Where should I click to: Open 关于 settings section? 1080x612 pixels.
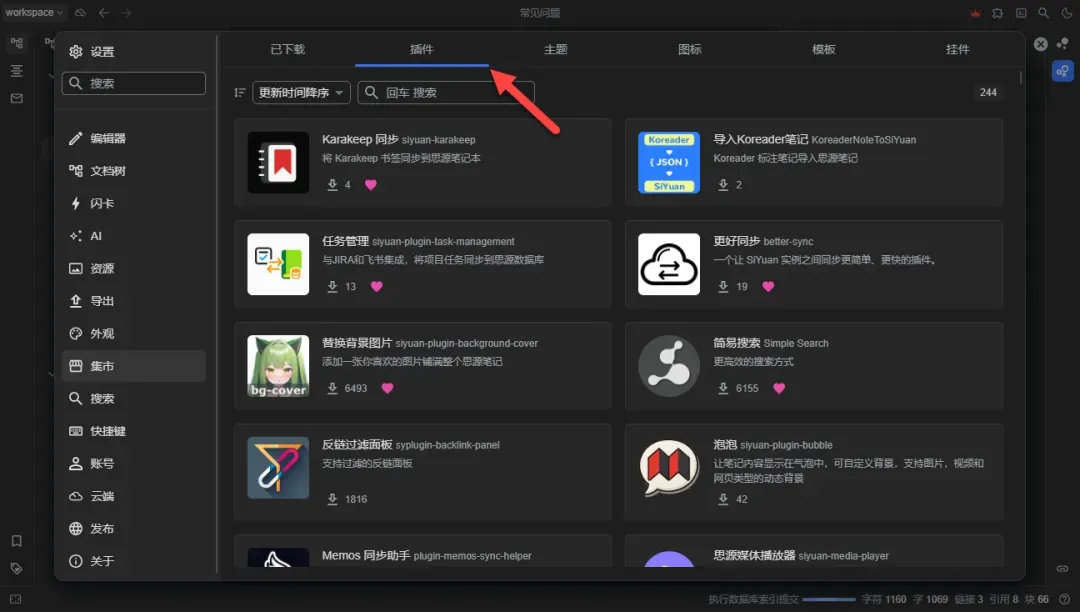click(x=134, y=561)
